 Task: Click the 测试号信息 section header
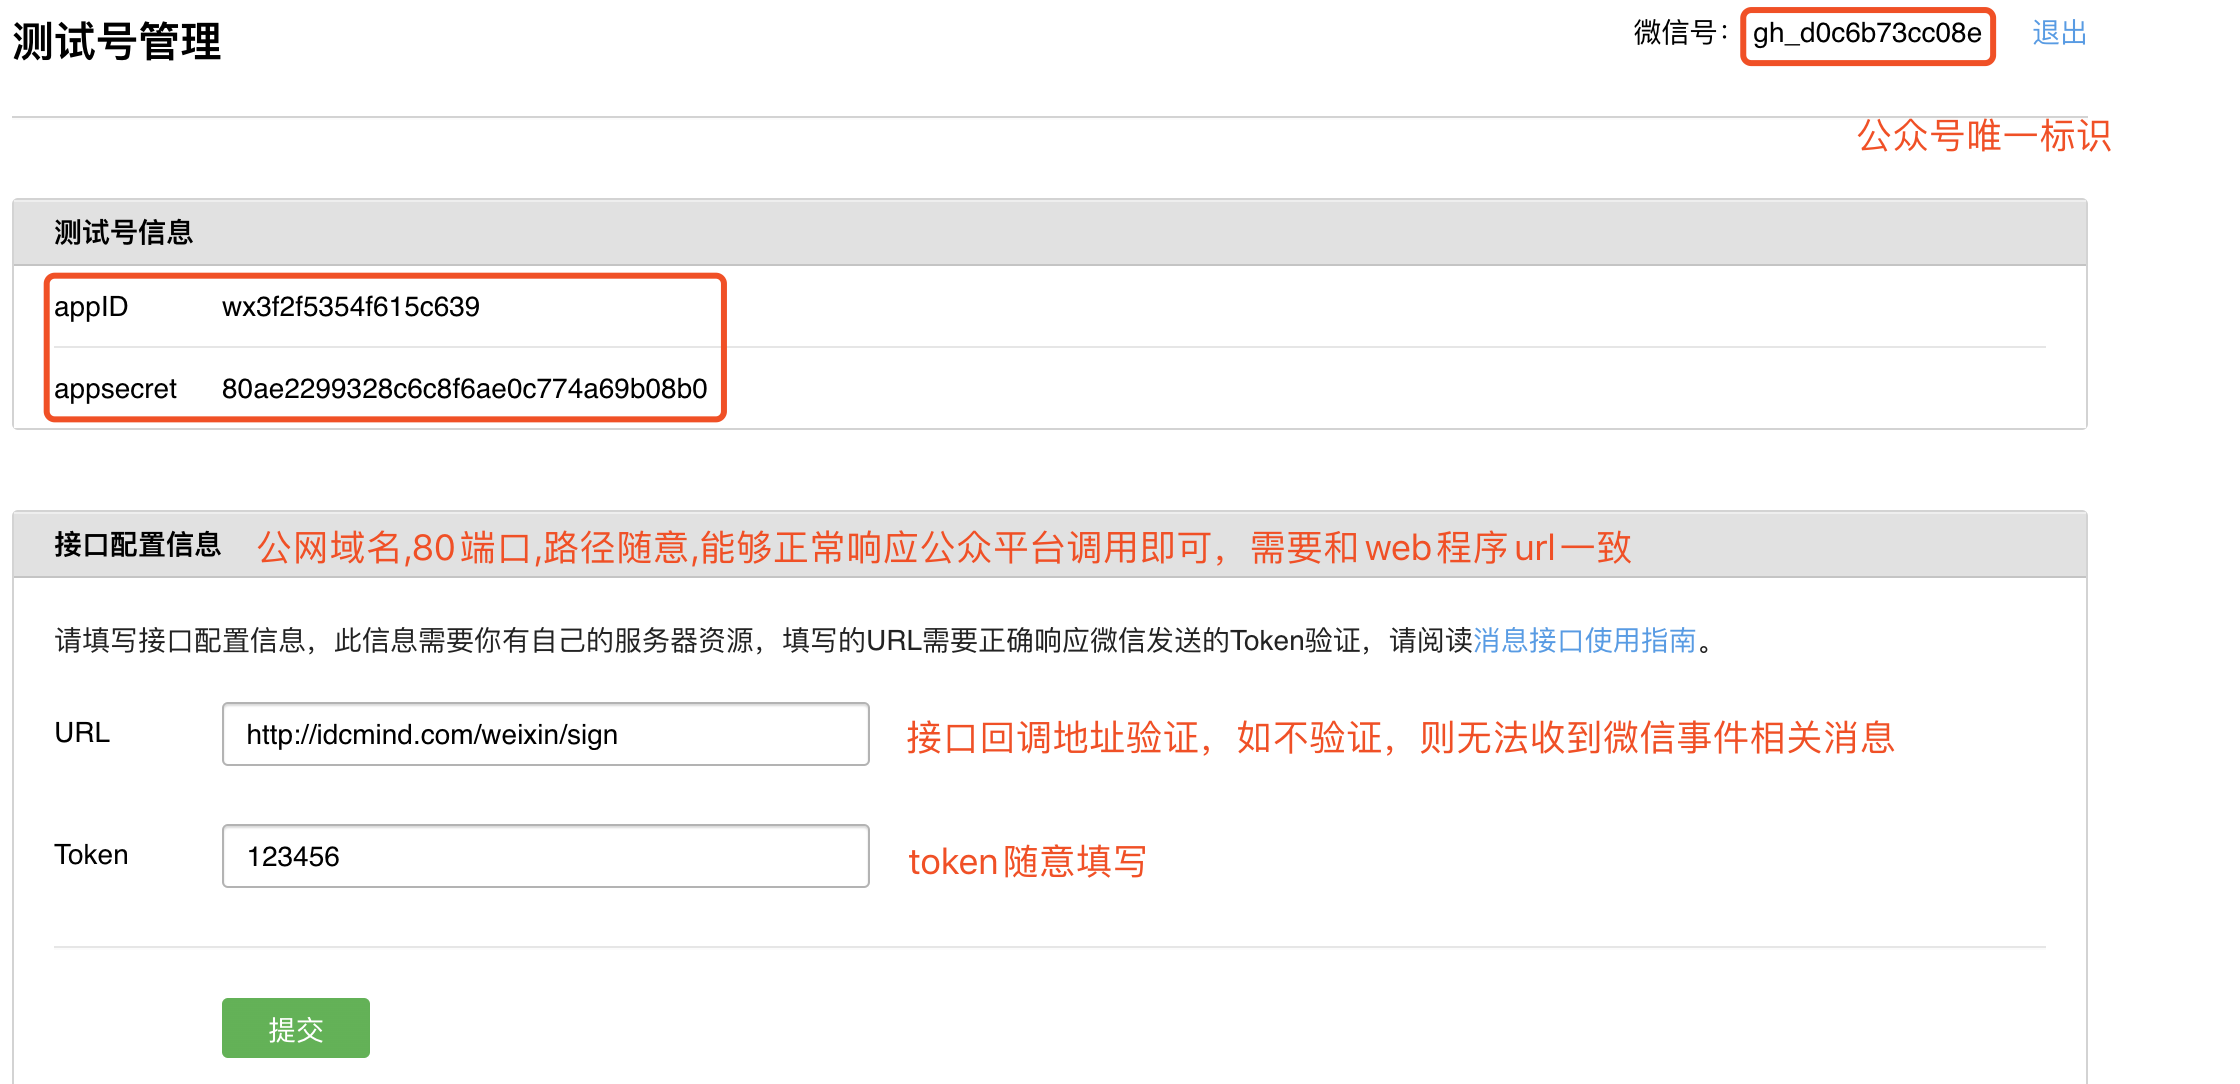tap(123, 233)
